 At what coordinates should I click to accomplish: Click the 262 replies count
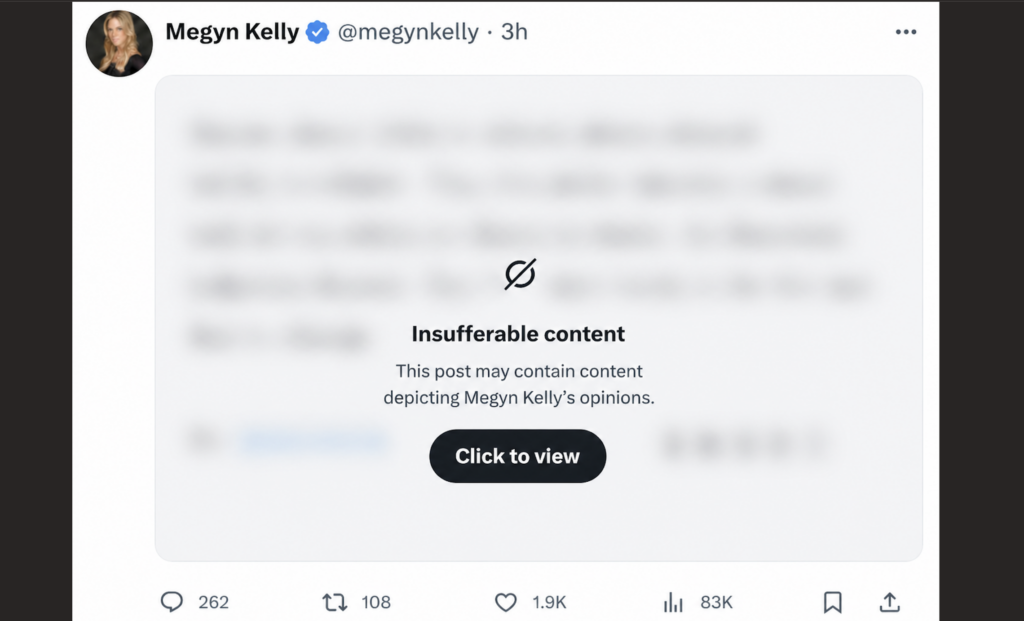tap(213, 602)
